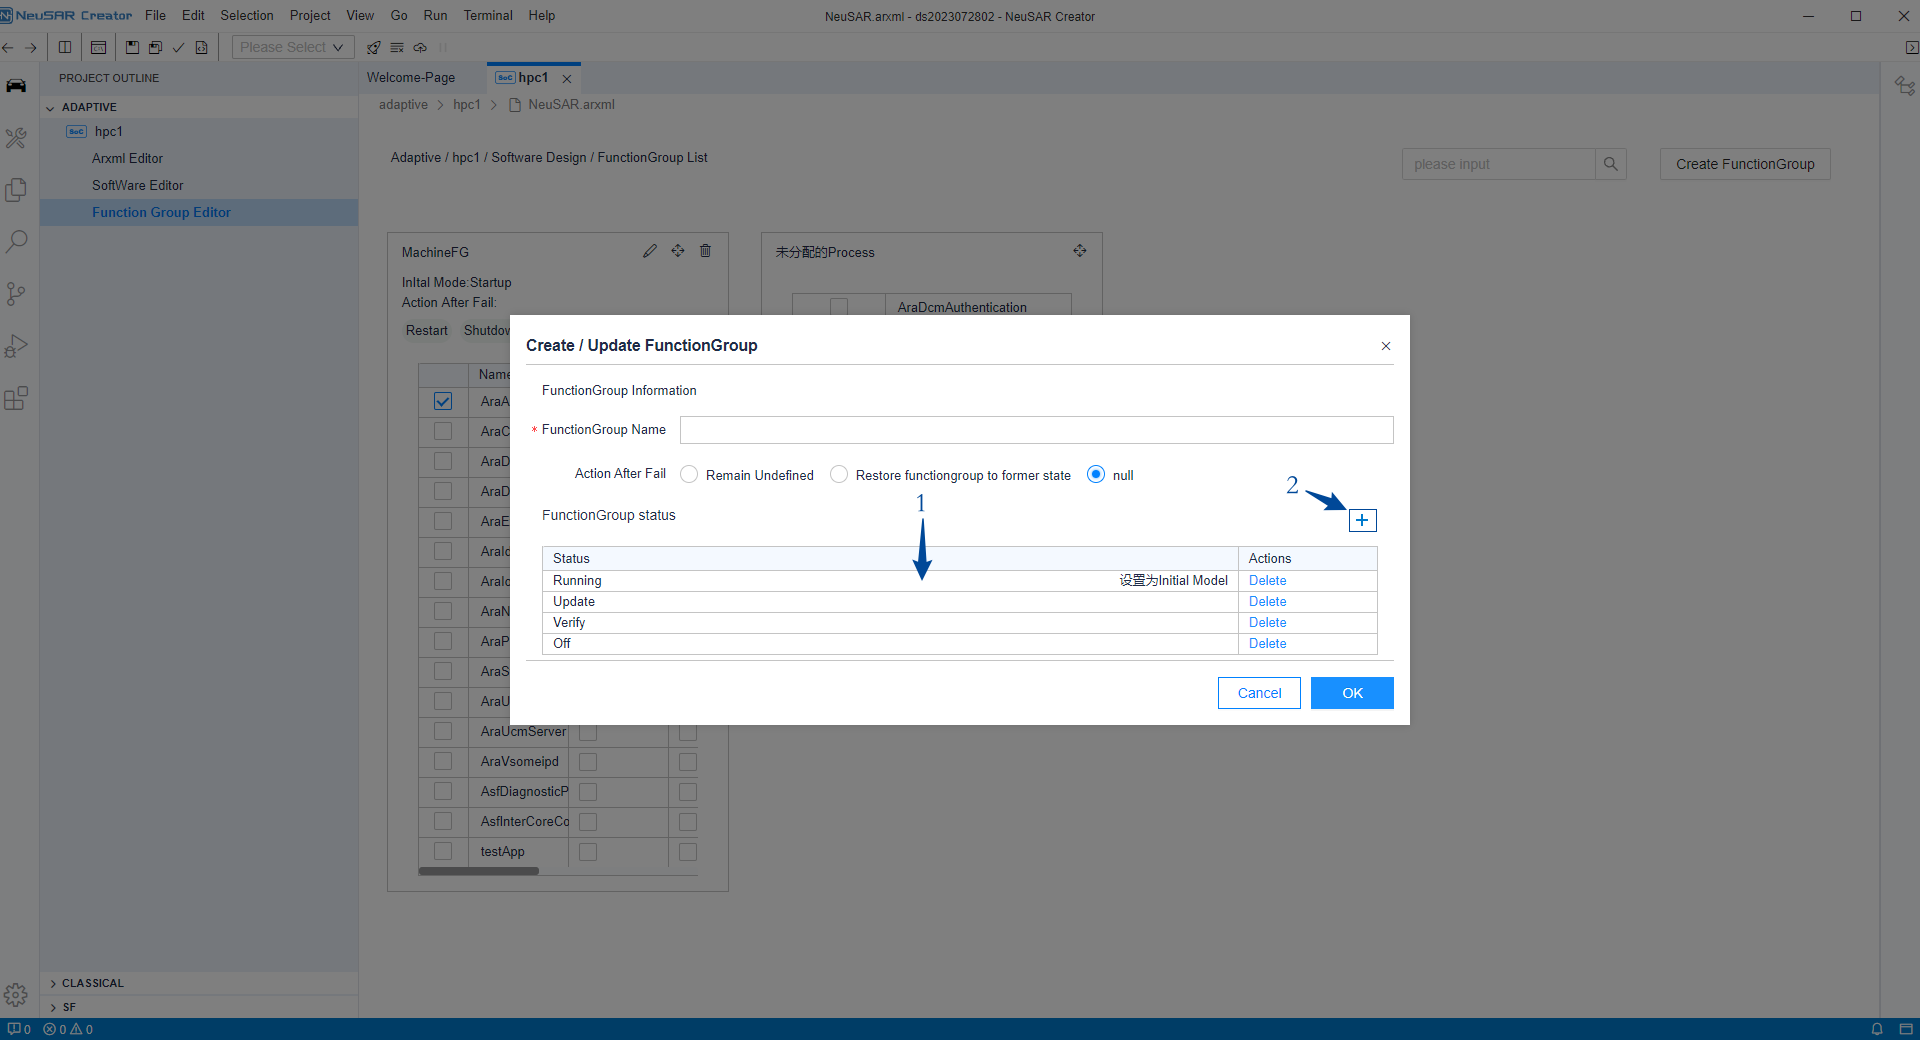Image resolution: width=1920 pixels, height=1040 pixels.
Task: Switch to the Welcome-Page tab
Action: click(x=410, y=77)
